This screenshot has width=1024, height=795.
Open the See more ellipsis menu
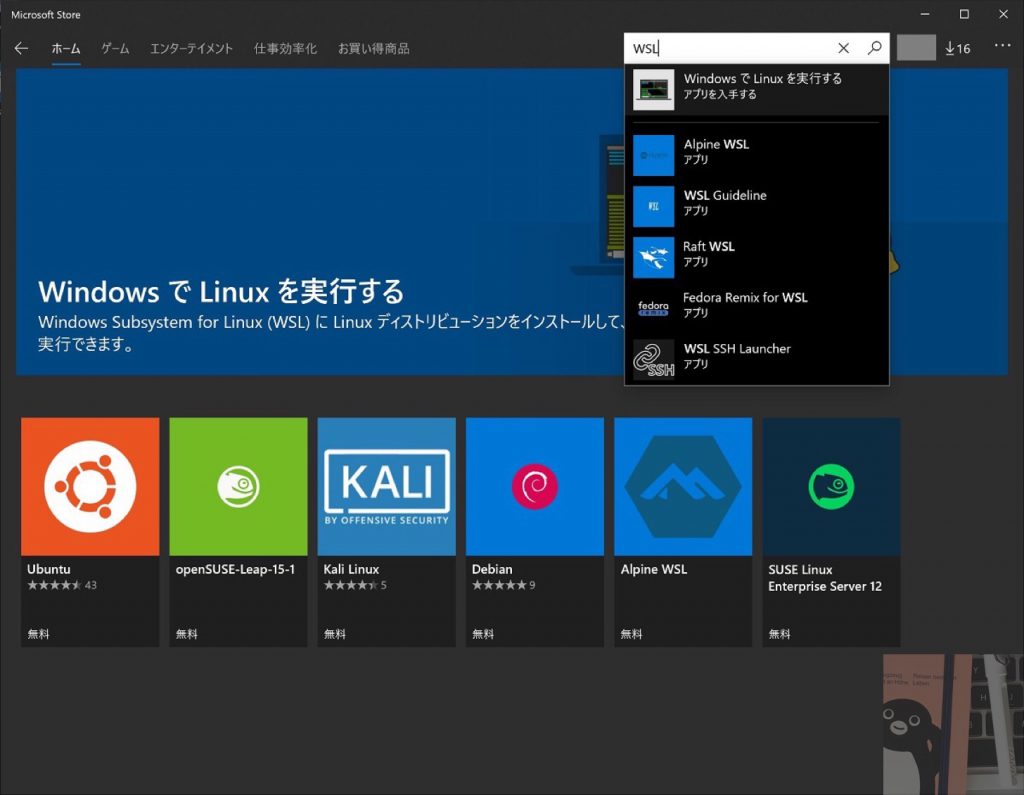(x=1002, y=46)
